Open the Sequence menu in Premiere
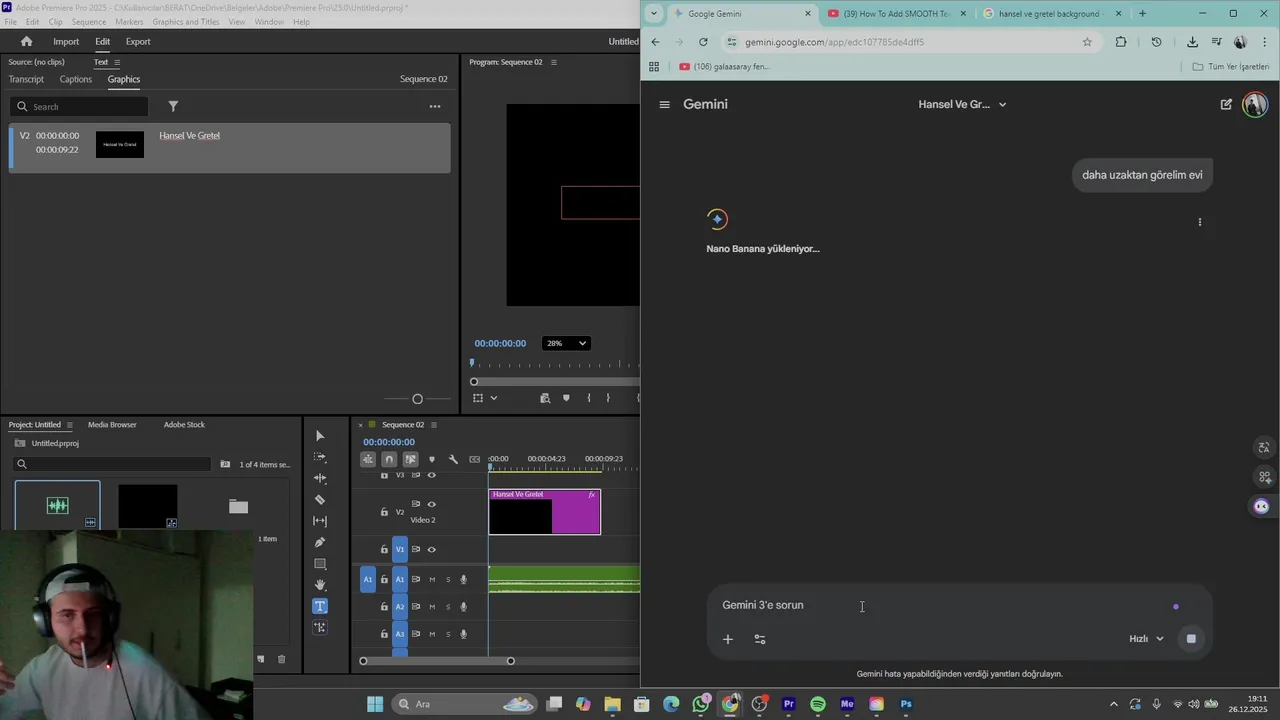 pyautogui.click(x=89, y=22)
